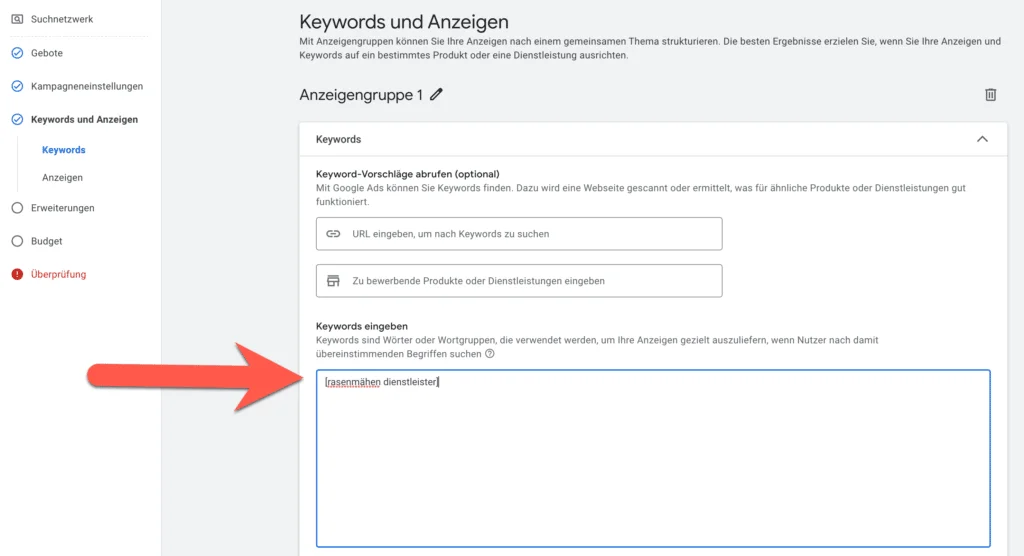Select the Keywords sub-item
Viewport: 1024px width, 556px height.
point(63,150)
